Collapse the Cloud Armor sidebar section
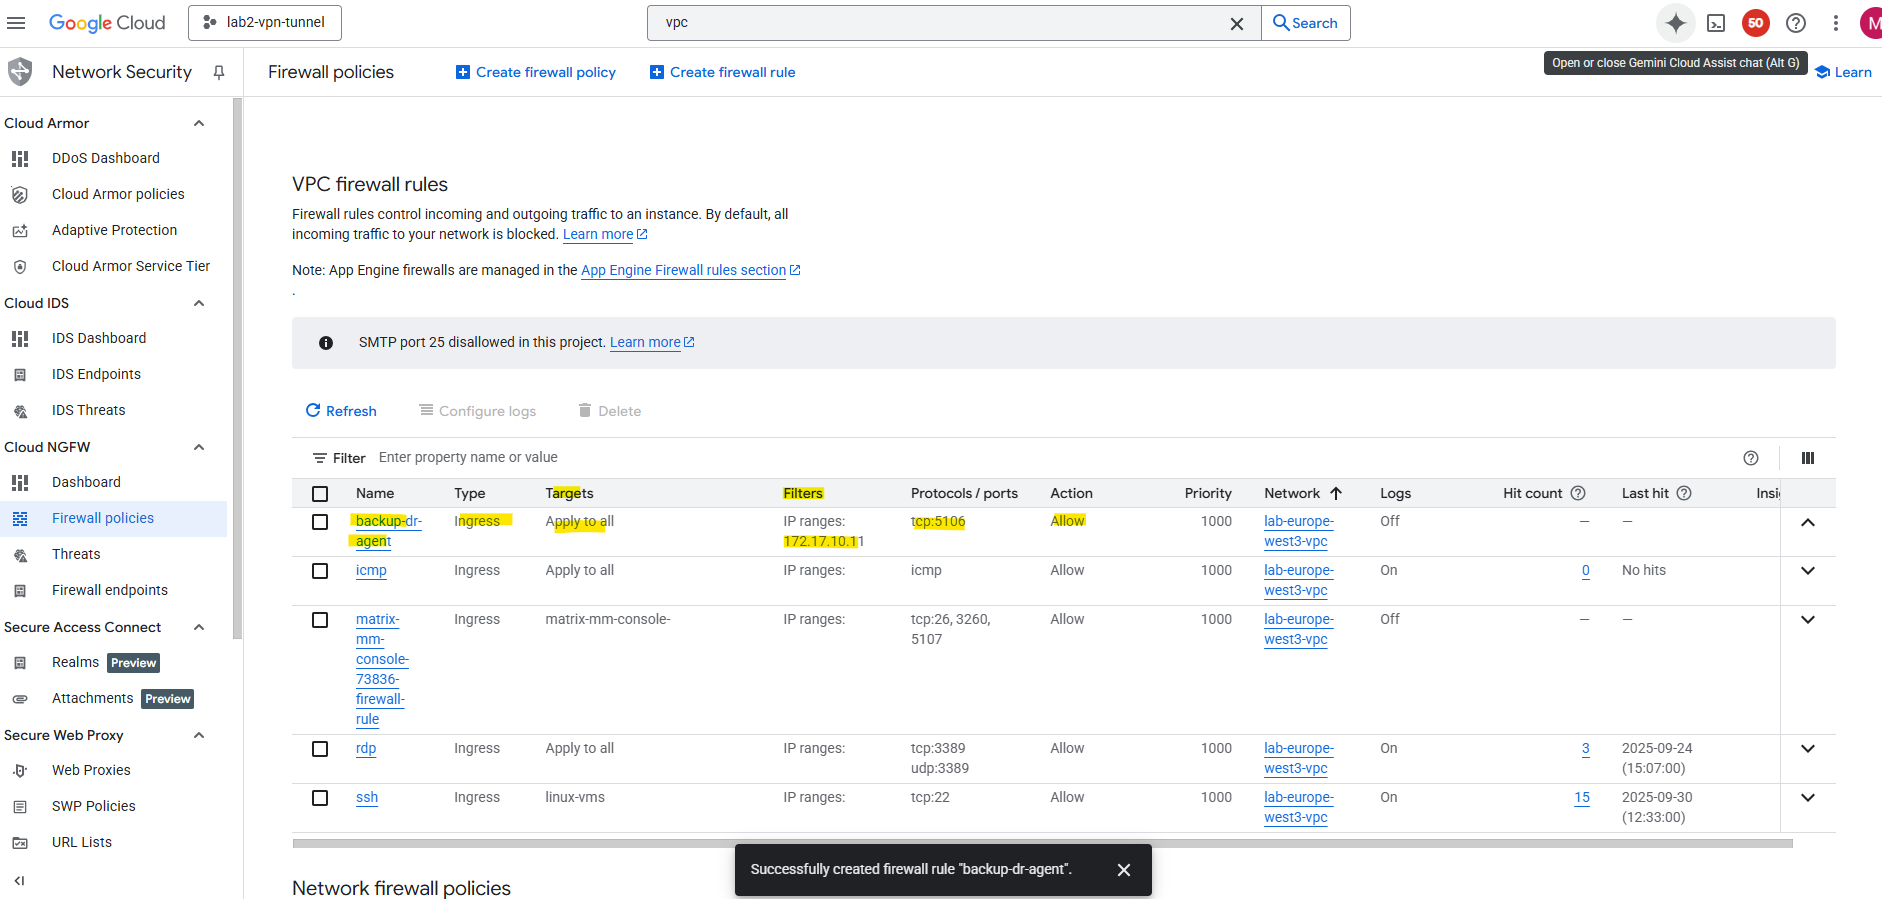 tap(199, 123)
